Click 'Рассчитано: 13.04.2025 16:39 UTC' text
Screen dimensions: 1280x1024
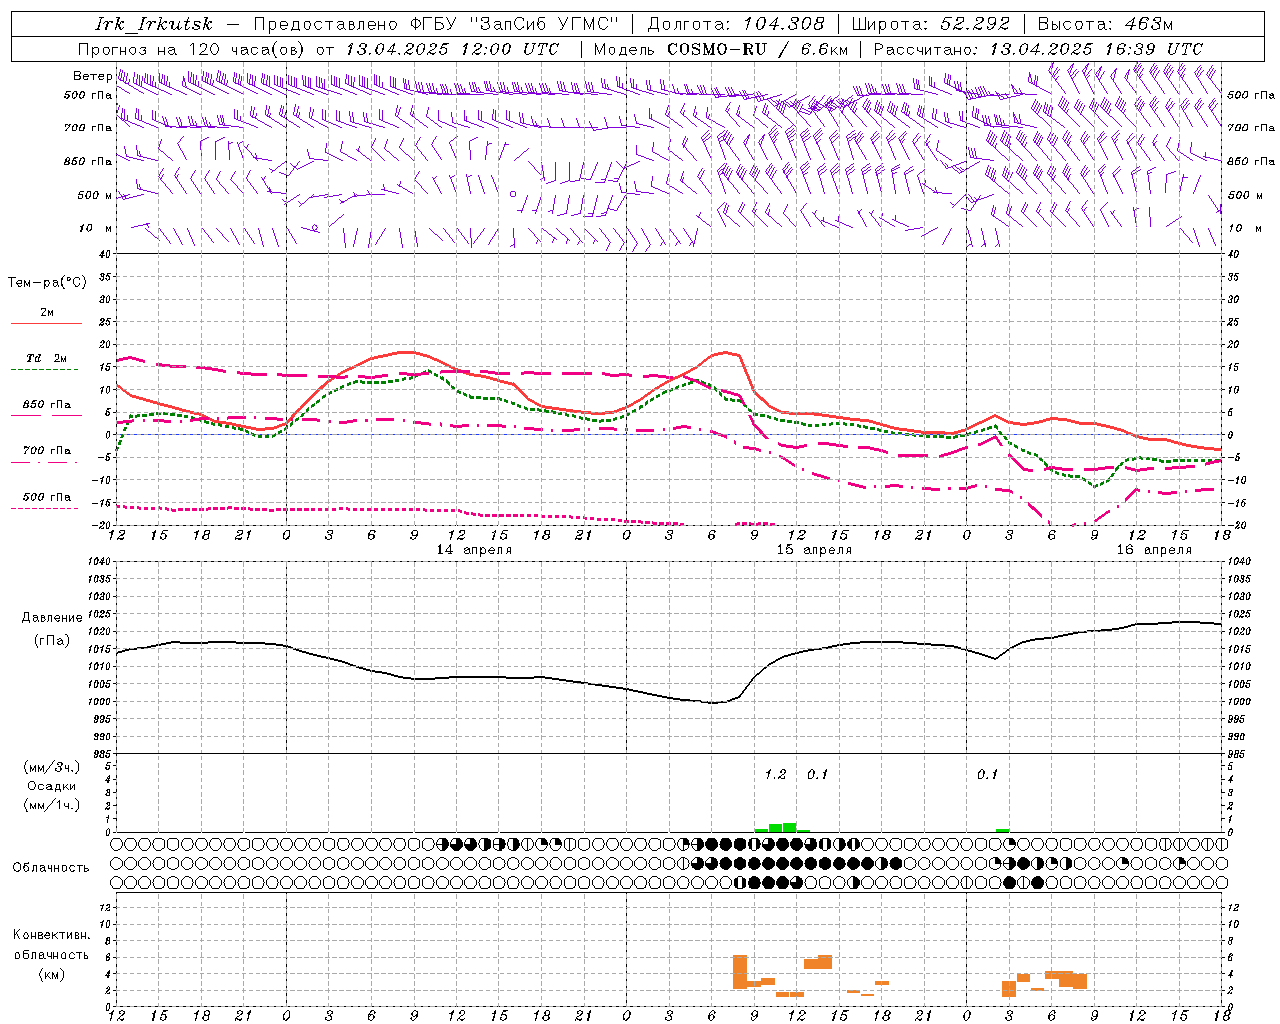pos(1038,49)
